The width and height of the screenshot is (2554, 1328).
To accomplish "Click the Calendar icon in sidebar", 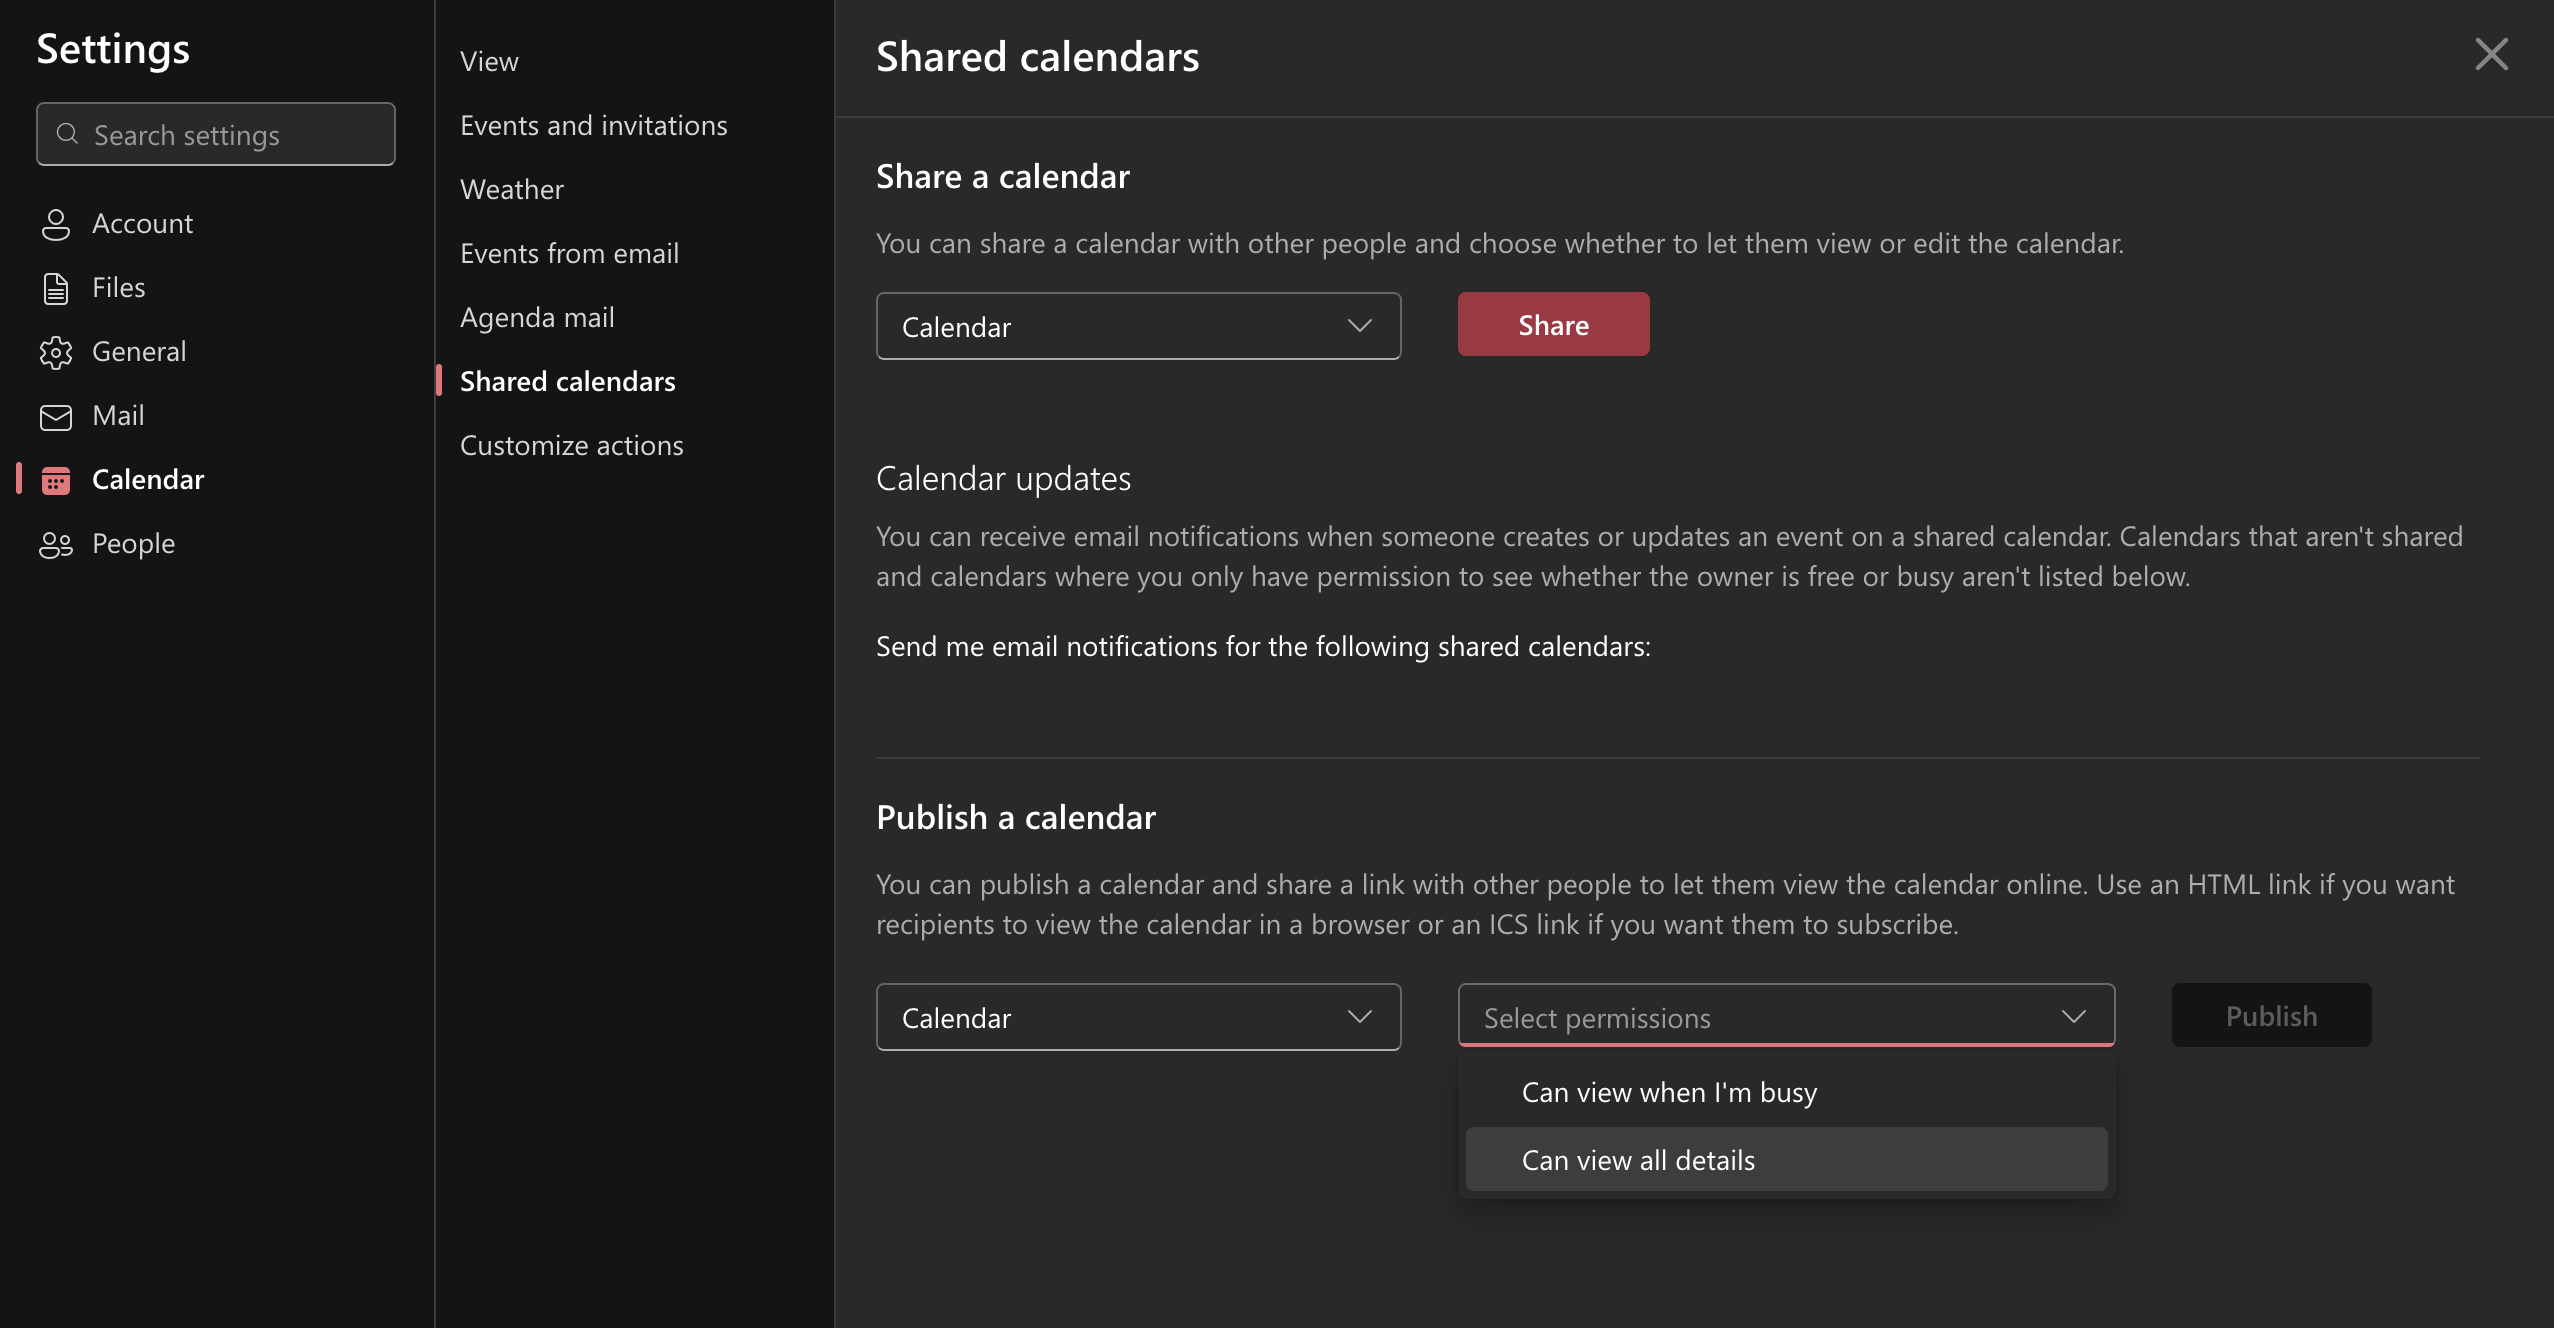I will [57, 480].
